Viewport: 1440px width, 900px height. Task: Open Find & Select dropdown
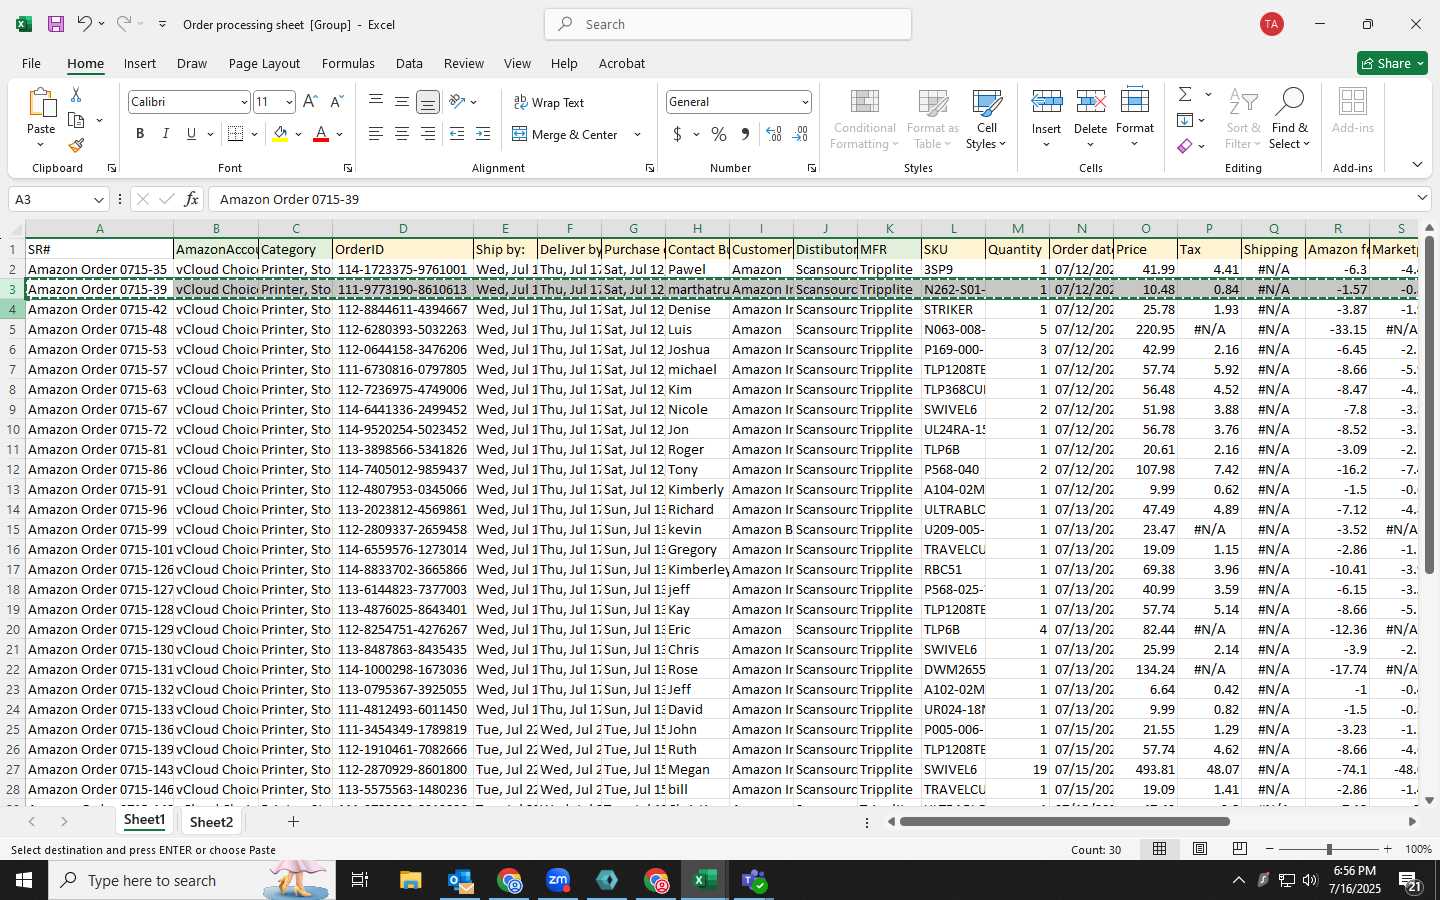coord(1290,120)
